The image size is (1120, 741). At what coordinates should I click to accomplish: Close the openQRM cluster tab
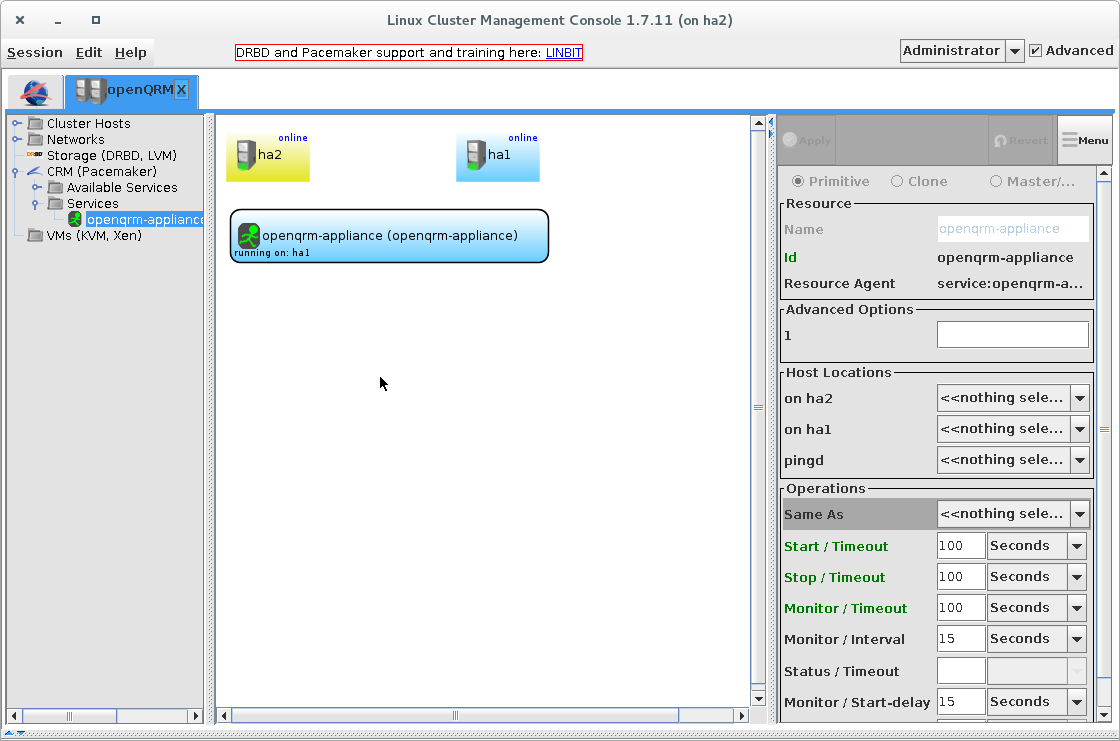181,90
